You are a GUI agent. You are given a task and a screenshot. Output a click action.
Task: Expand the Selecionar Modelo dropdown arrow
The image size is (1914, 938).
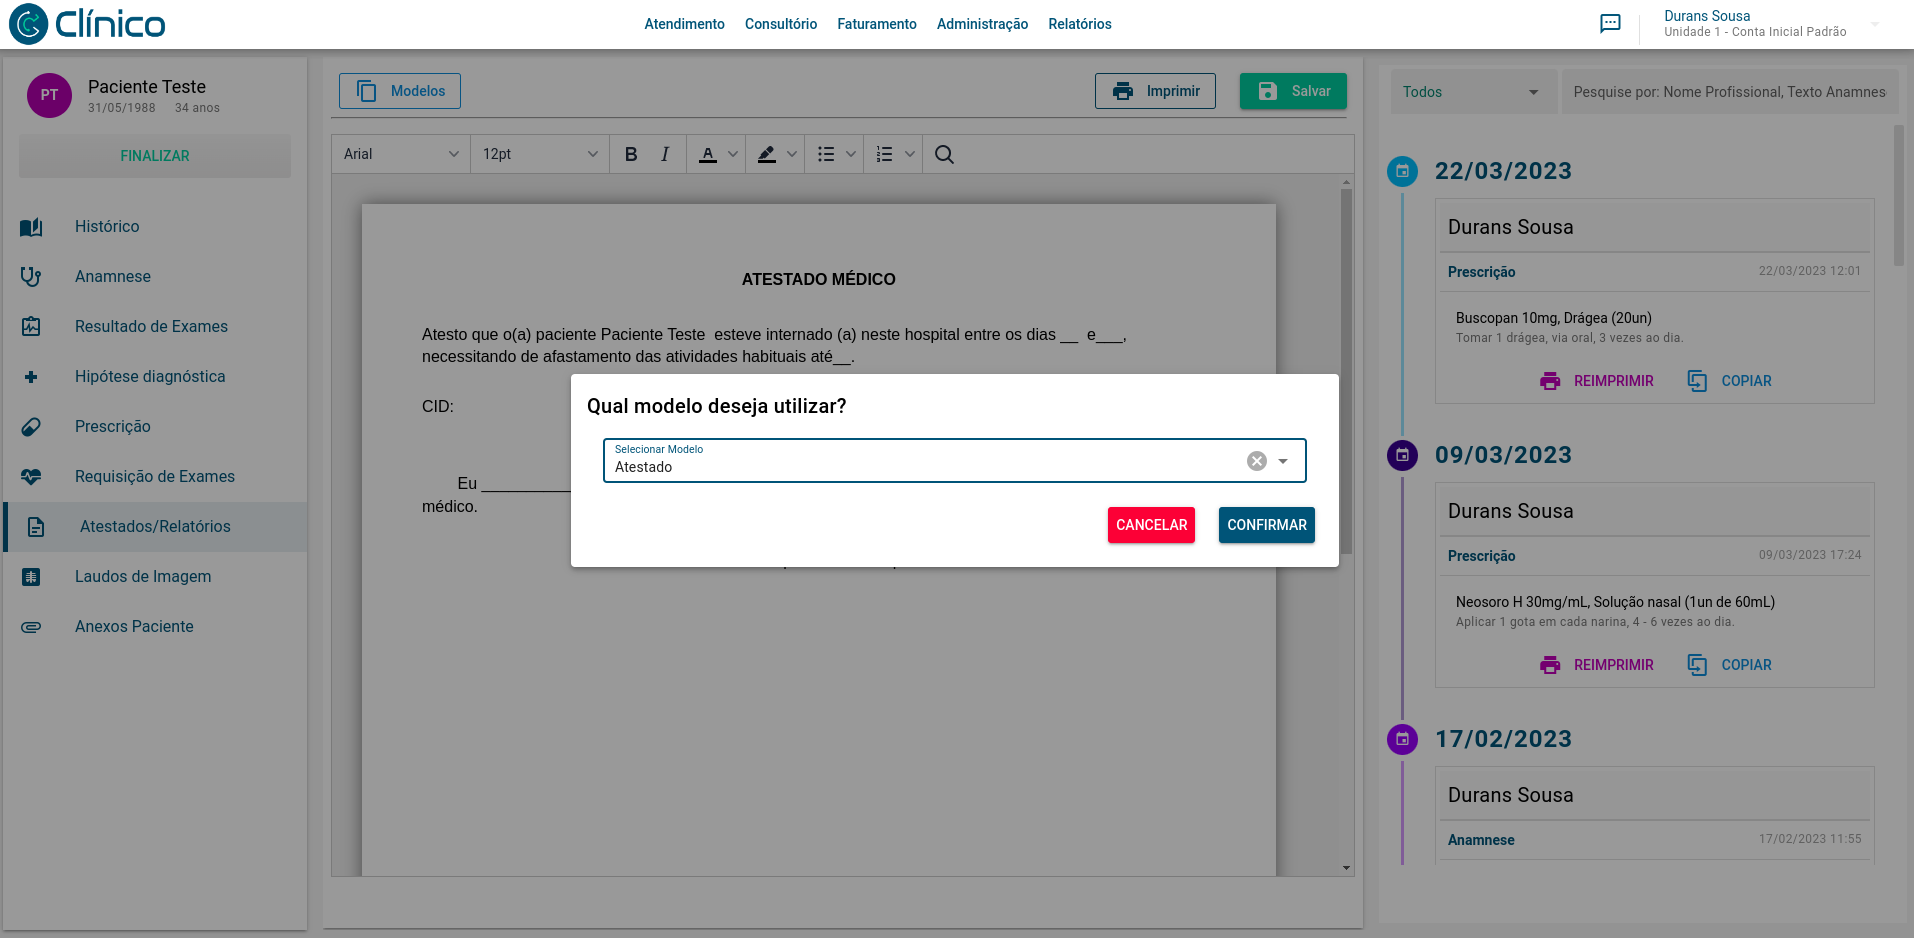pos(1283,461)
